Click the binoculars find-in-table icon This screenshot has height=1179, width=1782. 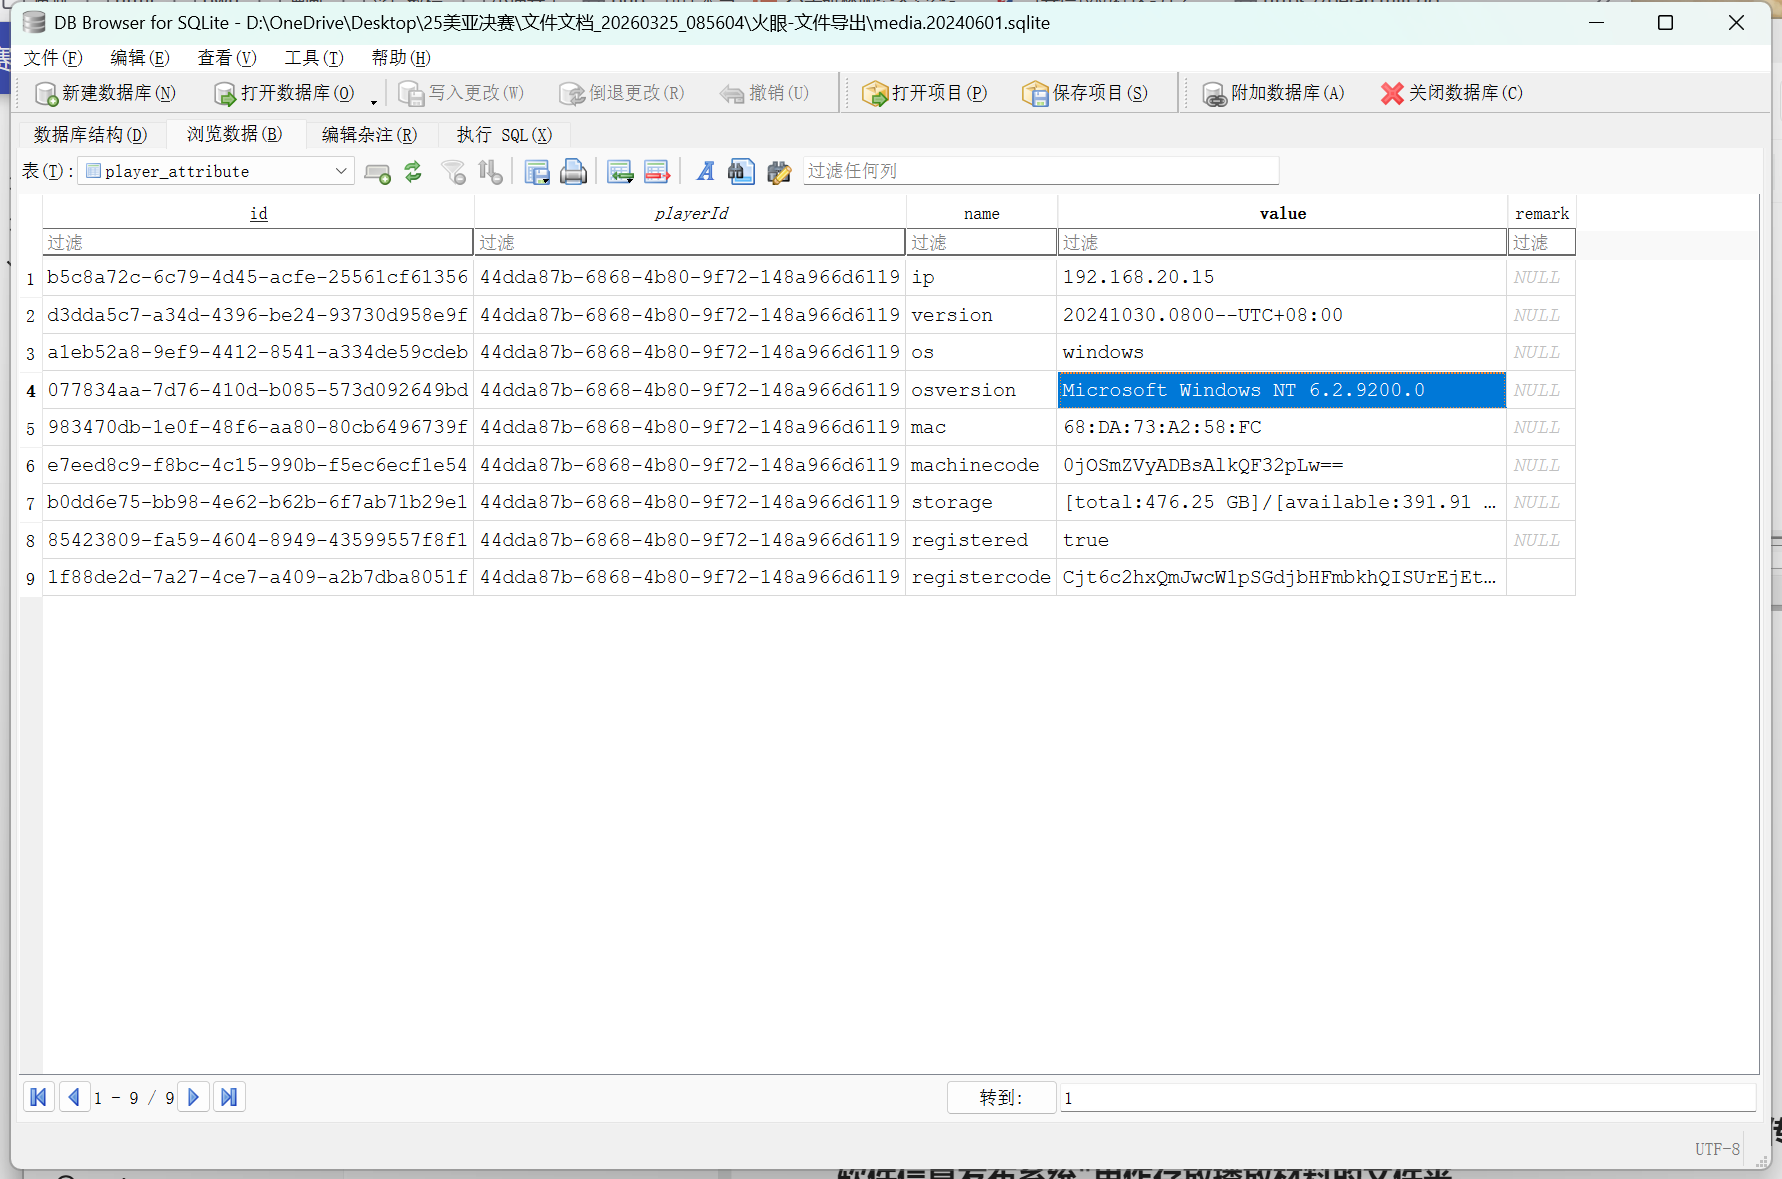coord(741,172)
